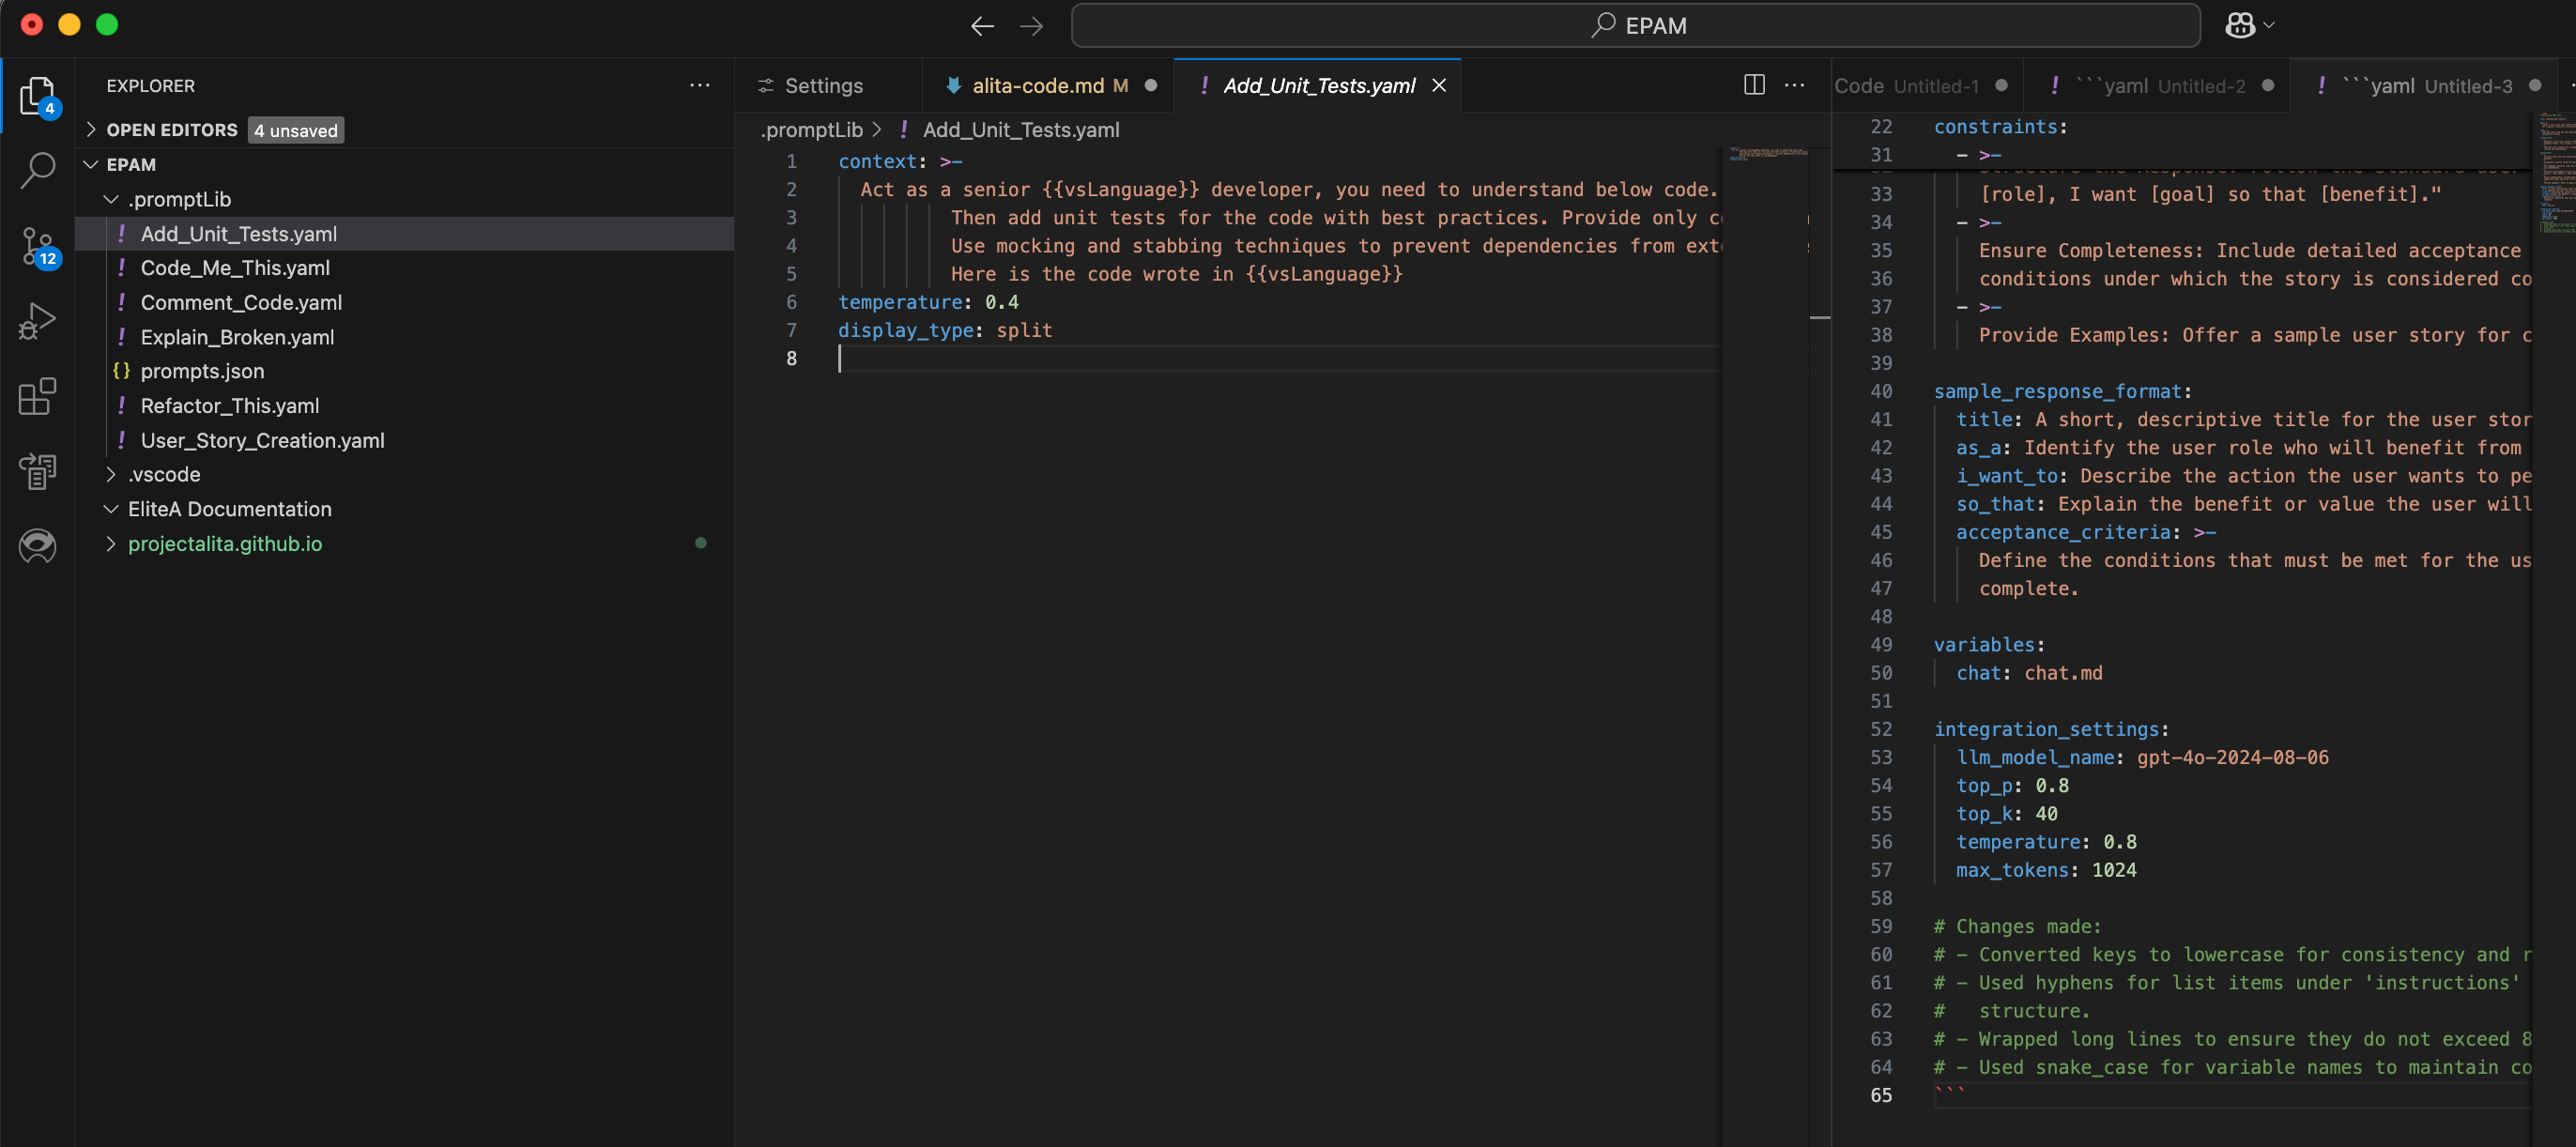Click the EPAM command center search box
Screen dimensions: 2576x1147
(x=1635, y=26)
